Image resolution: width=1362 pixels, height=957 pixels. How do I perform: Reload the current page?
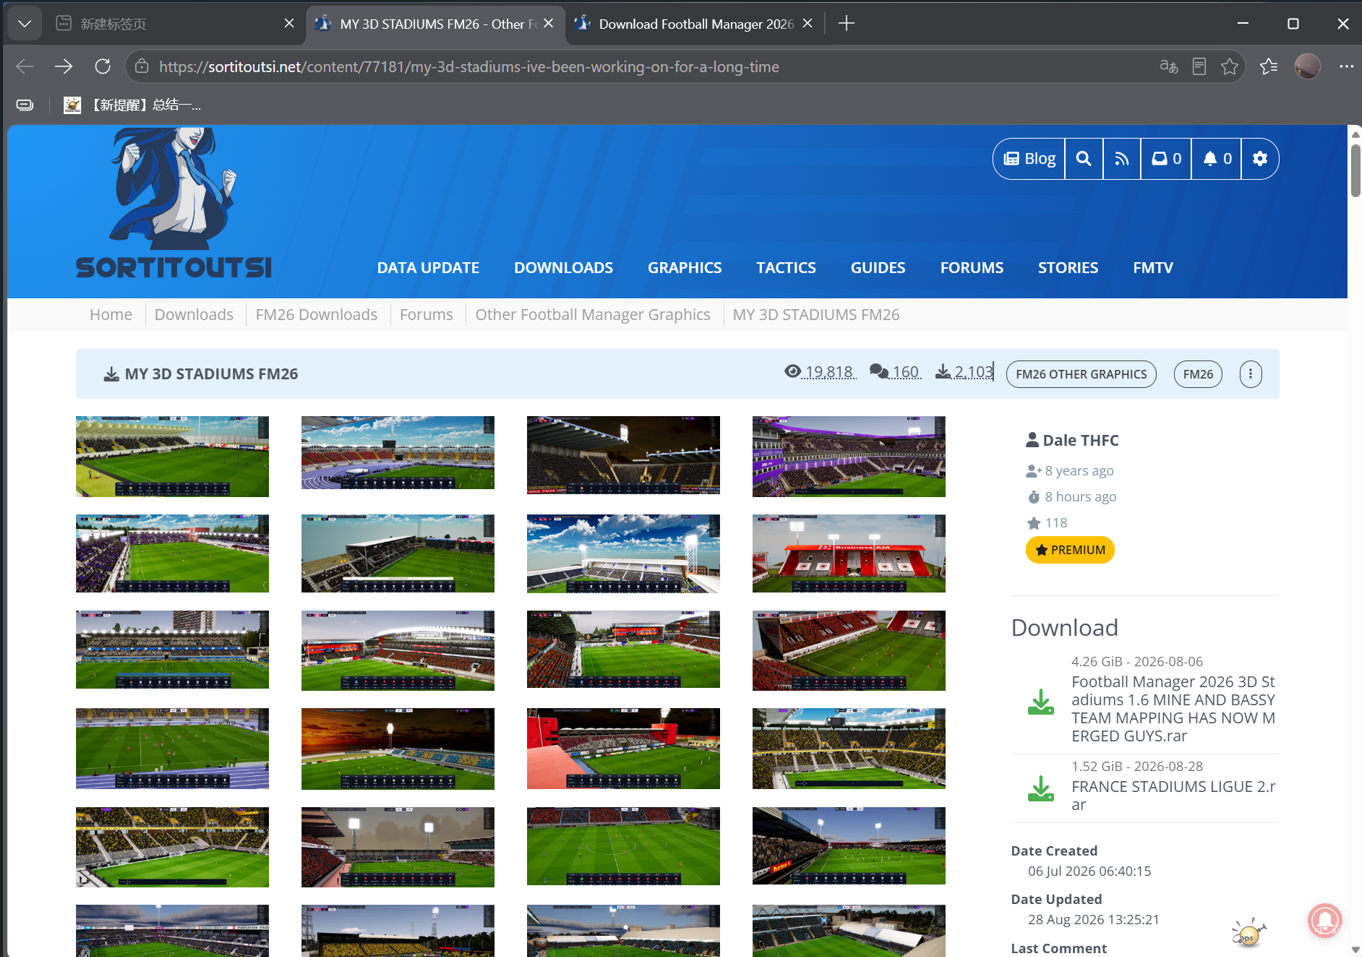coord(103,67)
